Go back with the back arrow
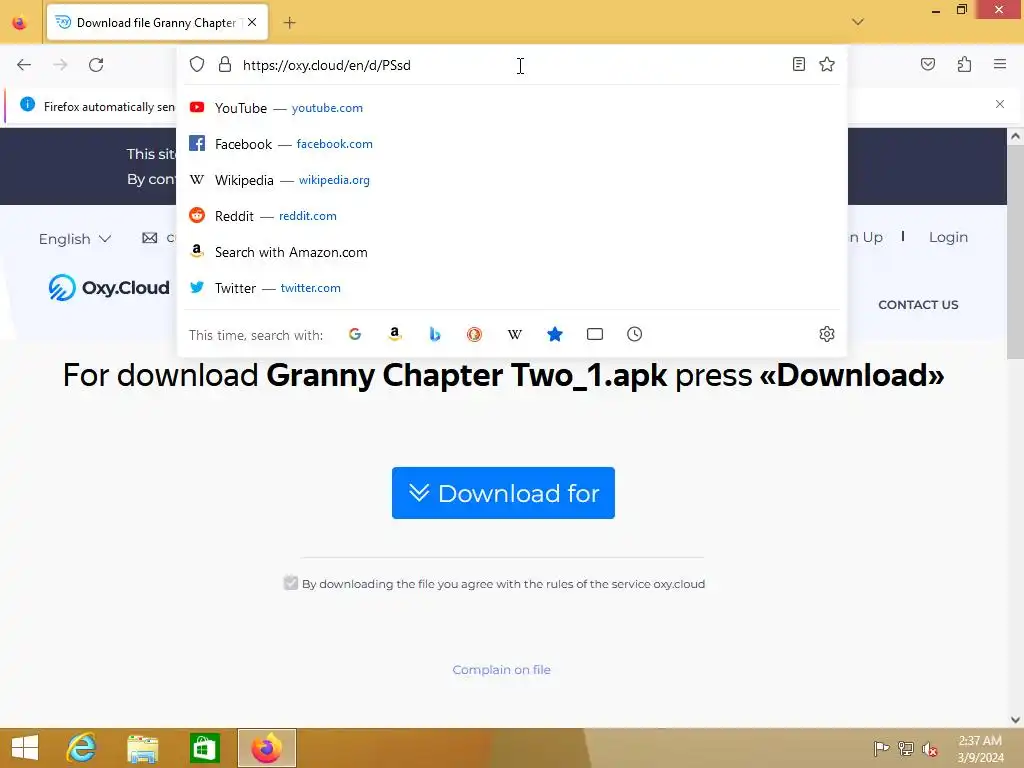The image size is (1024, 768). pos(24,65)
